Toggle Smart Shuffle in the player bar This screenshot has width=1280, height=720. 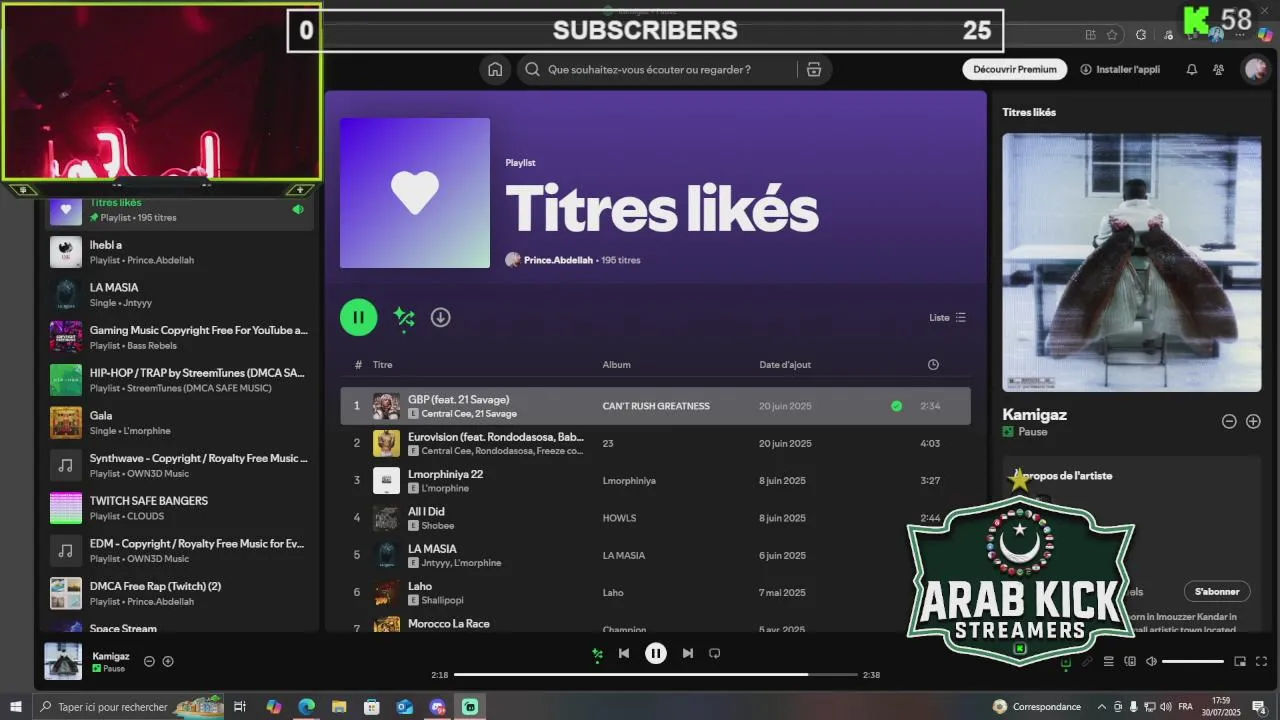pyautogui.click(x=597, y=653)
